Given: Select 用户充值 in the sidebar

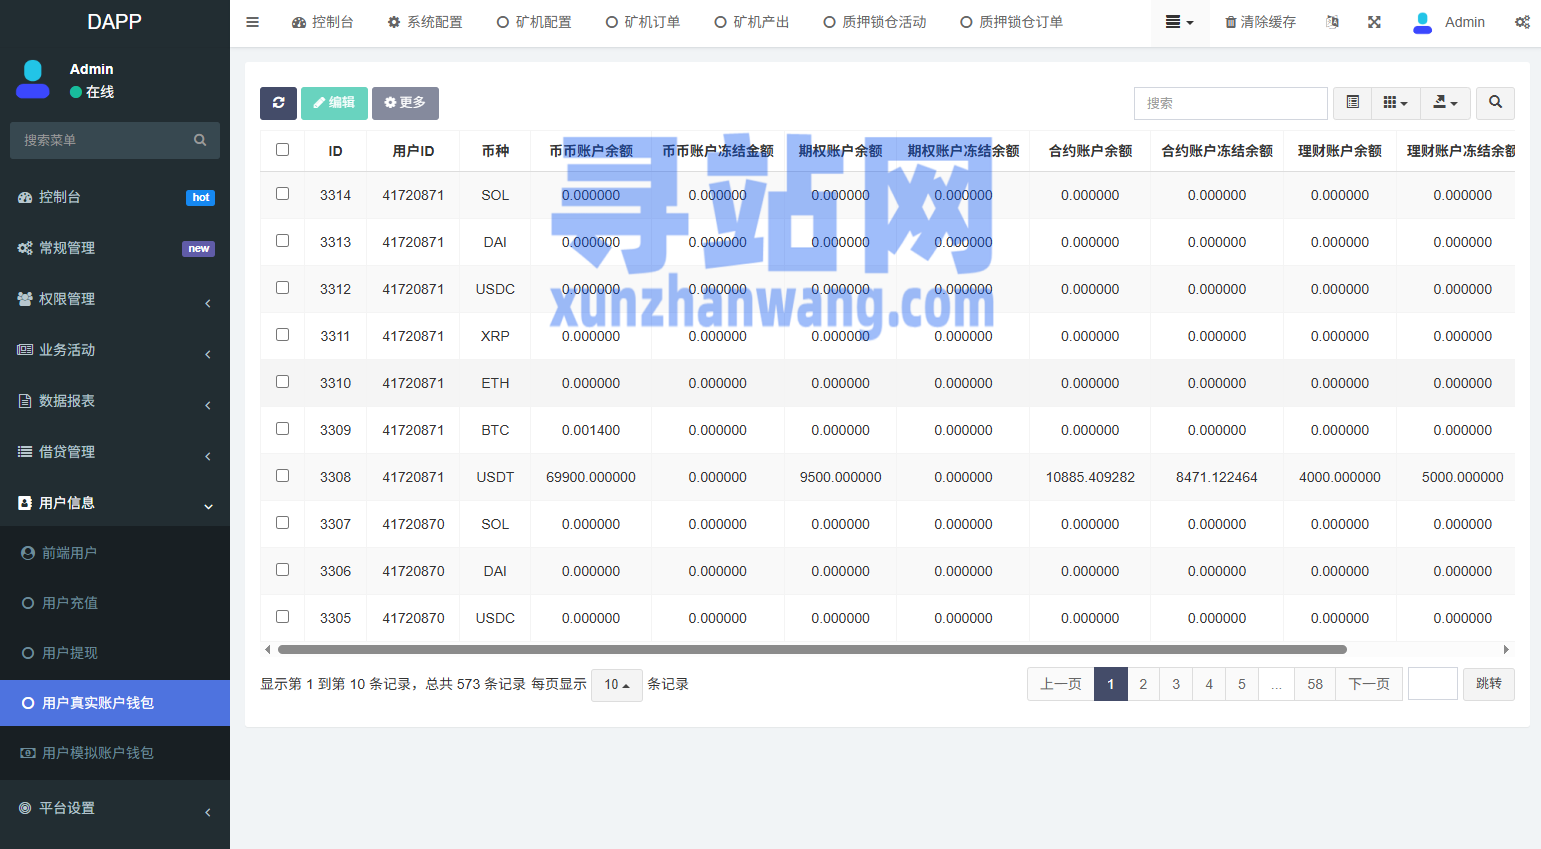Looking at the screenshot, I should point(70,603).
